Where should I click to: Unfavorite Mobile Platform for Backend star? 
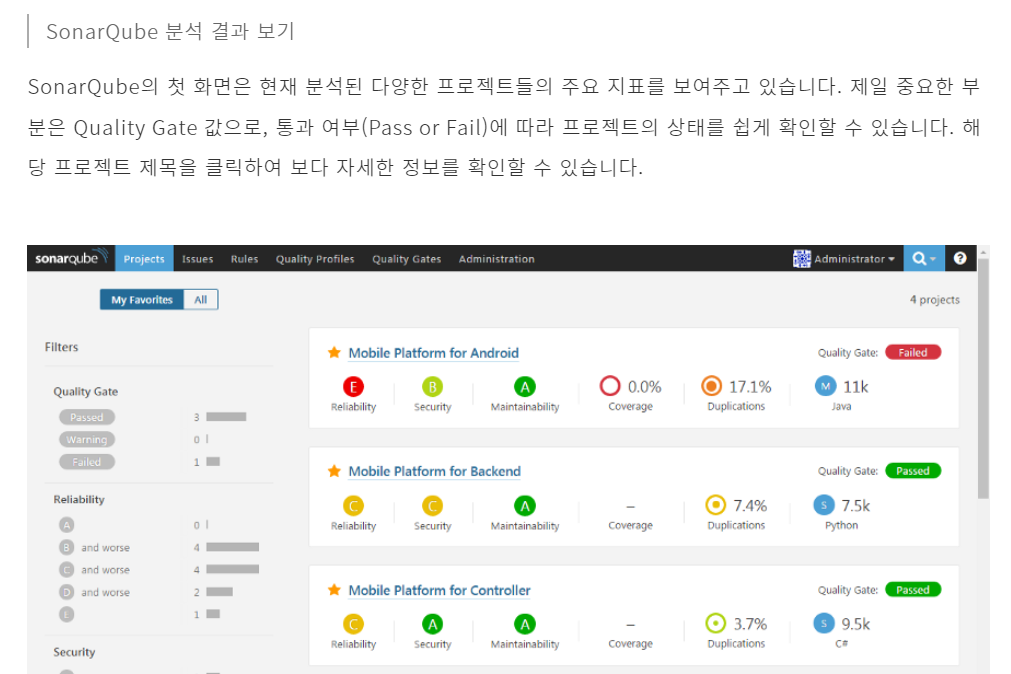pos(334,471)
